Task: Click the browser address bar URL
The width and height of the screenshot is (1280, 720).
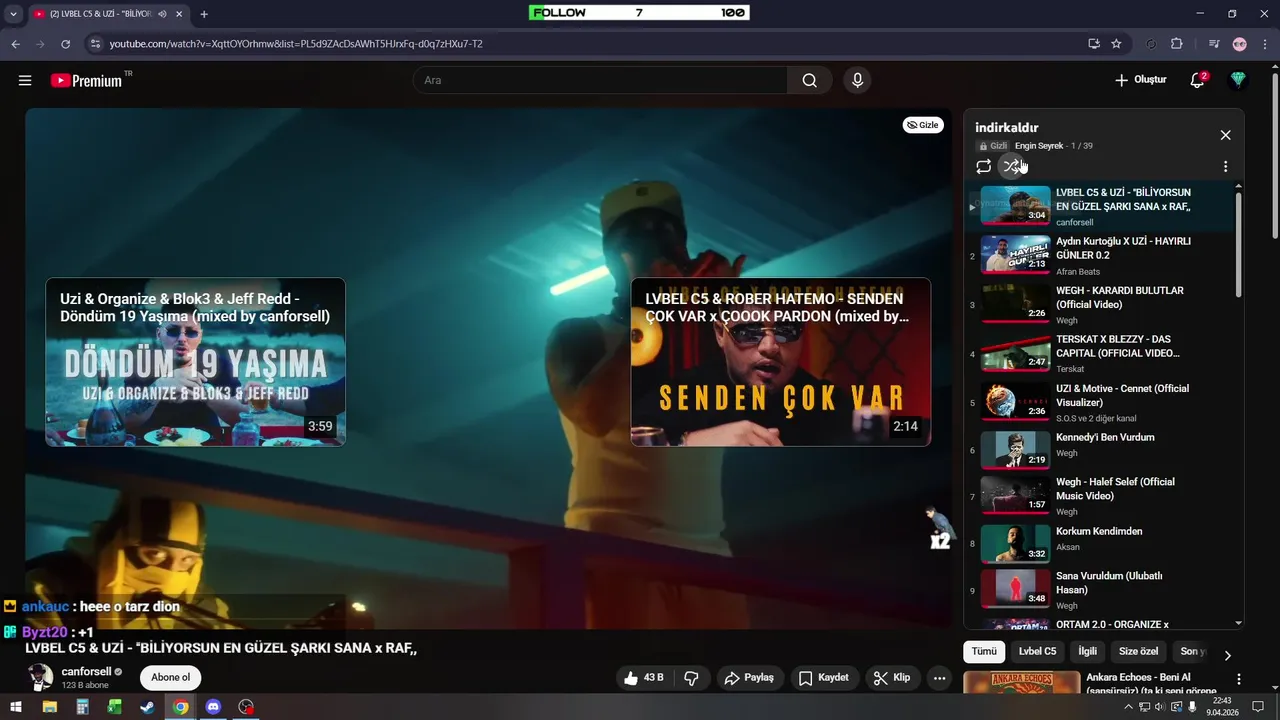Action: pos(296,44)
